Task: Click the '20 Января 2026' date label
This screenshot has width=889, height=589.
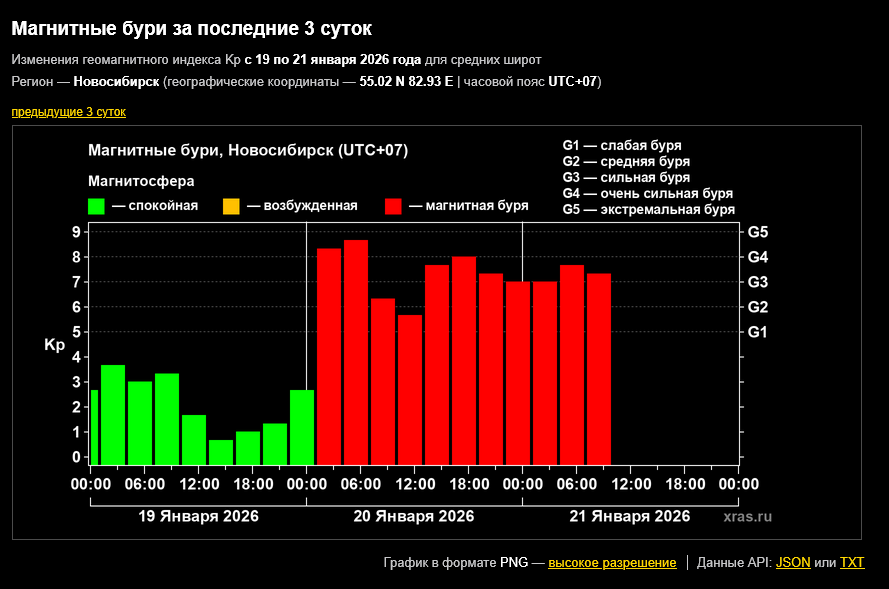Action: pos(414,517)
